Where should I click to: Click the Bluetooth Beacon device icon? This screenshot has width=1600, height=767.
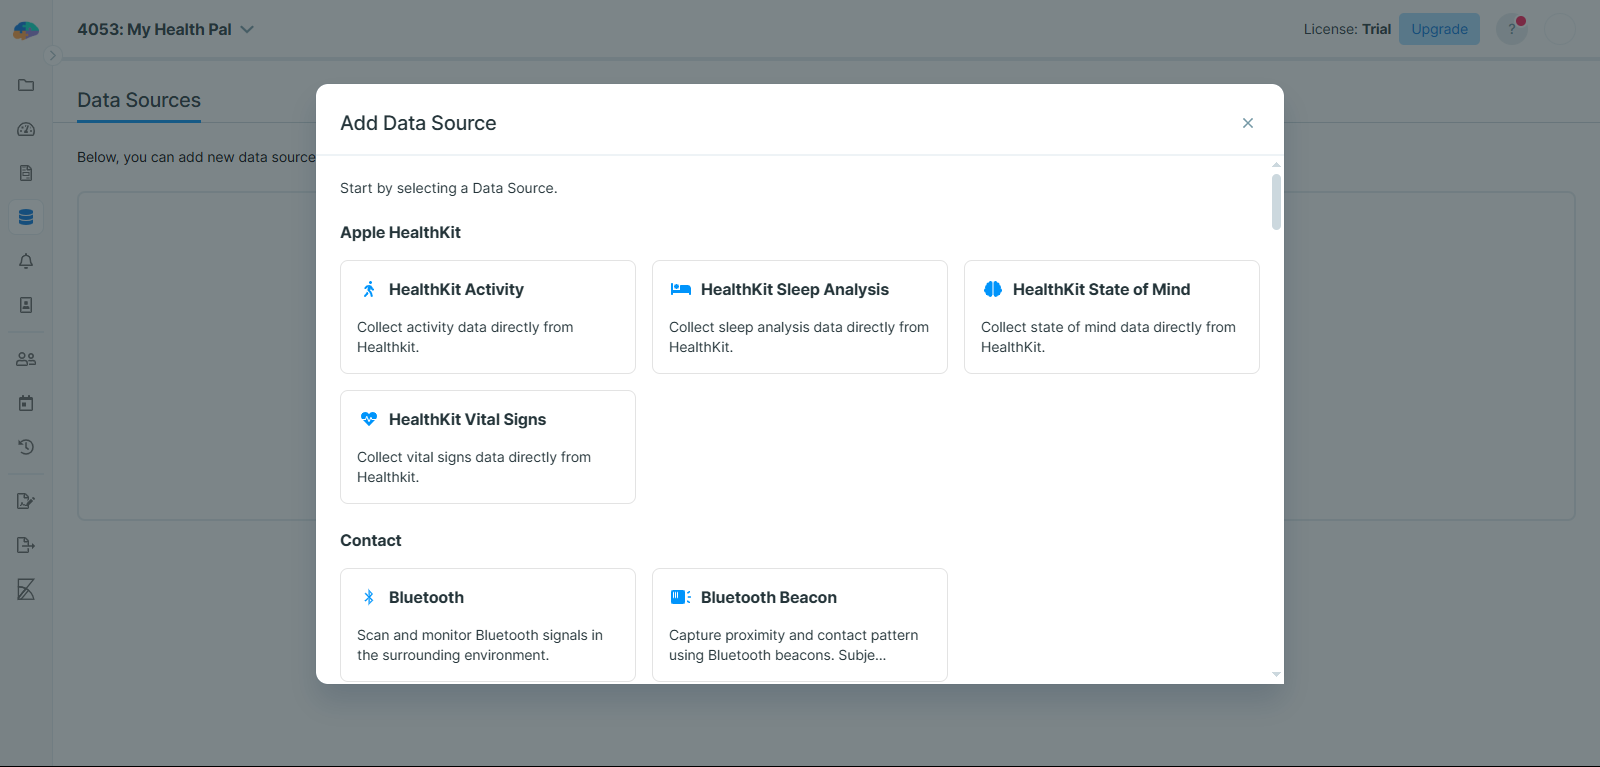click(681, 597)
